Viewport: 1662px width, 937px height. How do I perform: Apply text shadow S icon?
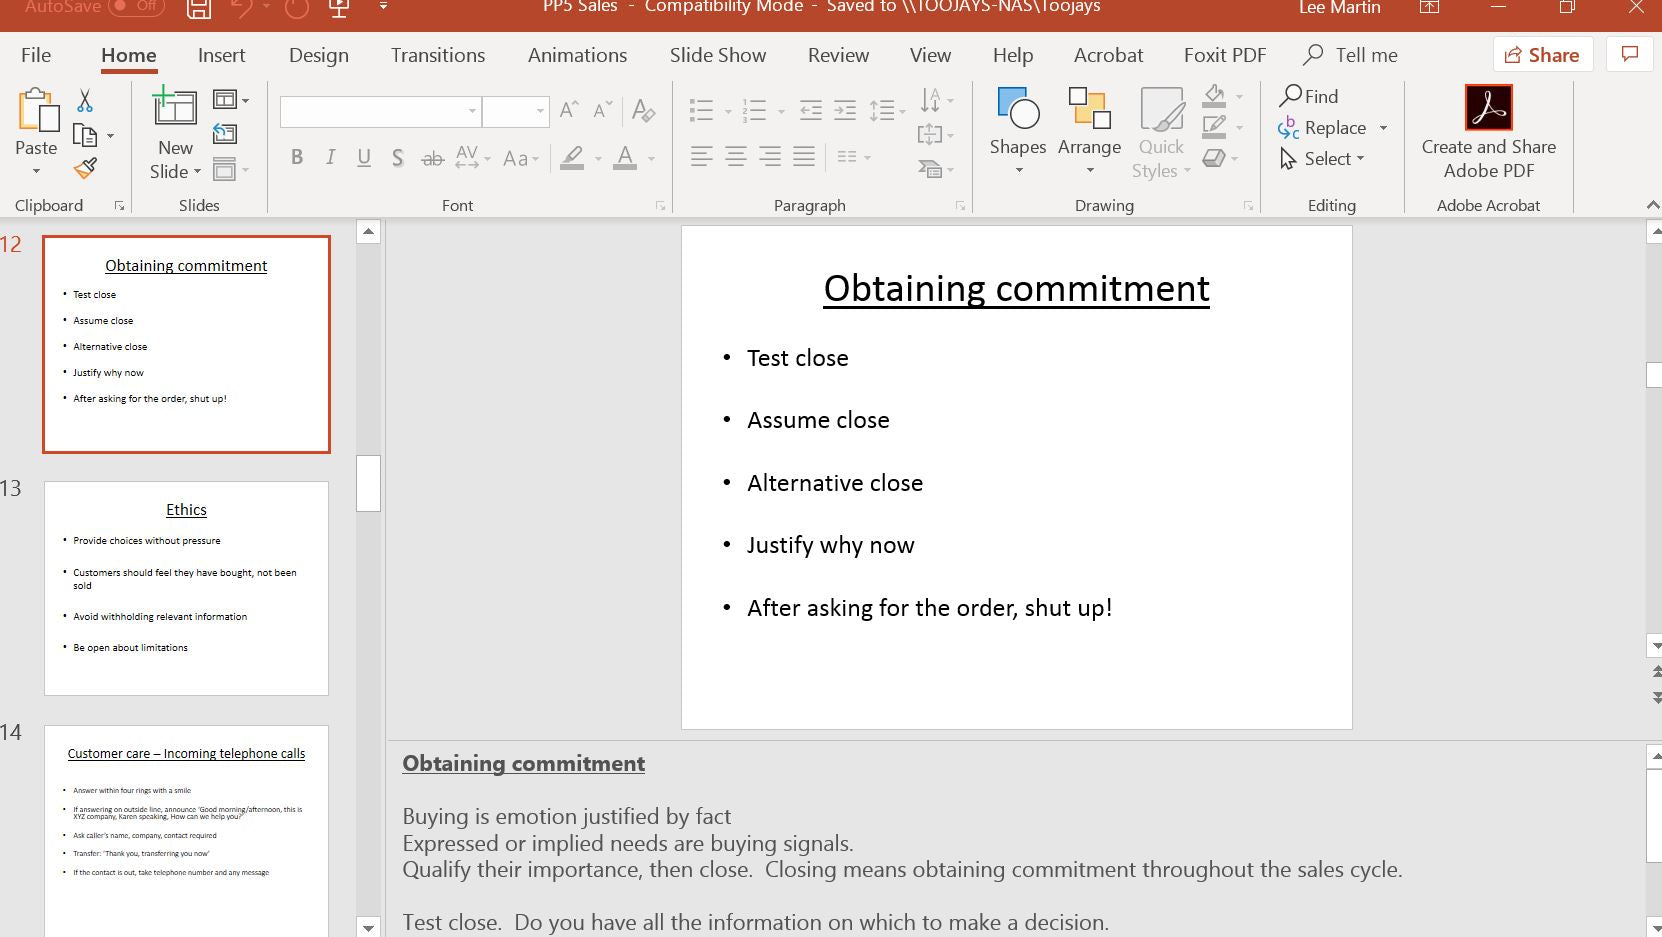coord(398,158)
